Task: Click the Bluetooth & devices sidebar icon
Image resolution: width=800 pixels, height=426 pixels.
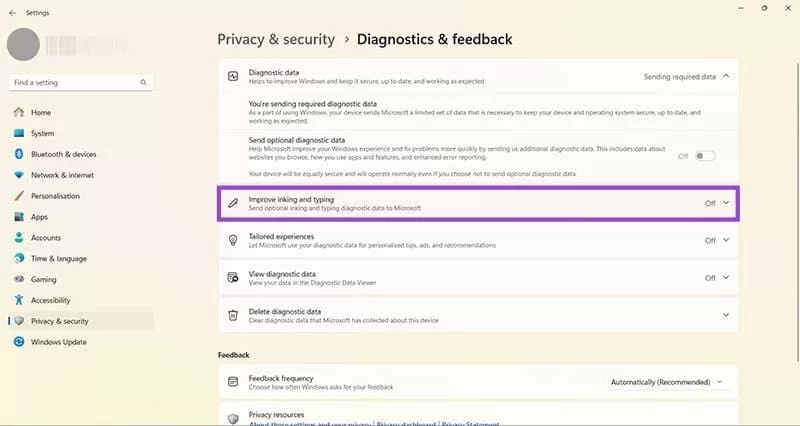Action: [19, 154]
